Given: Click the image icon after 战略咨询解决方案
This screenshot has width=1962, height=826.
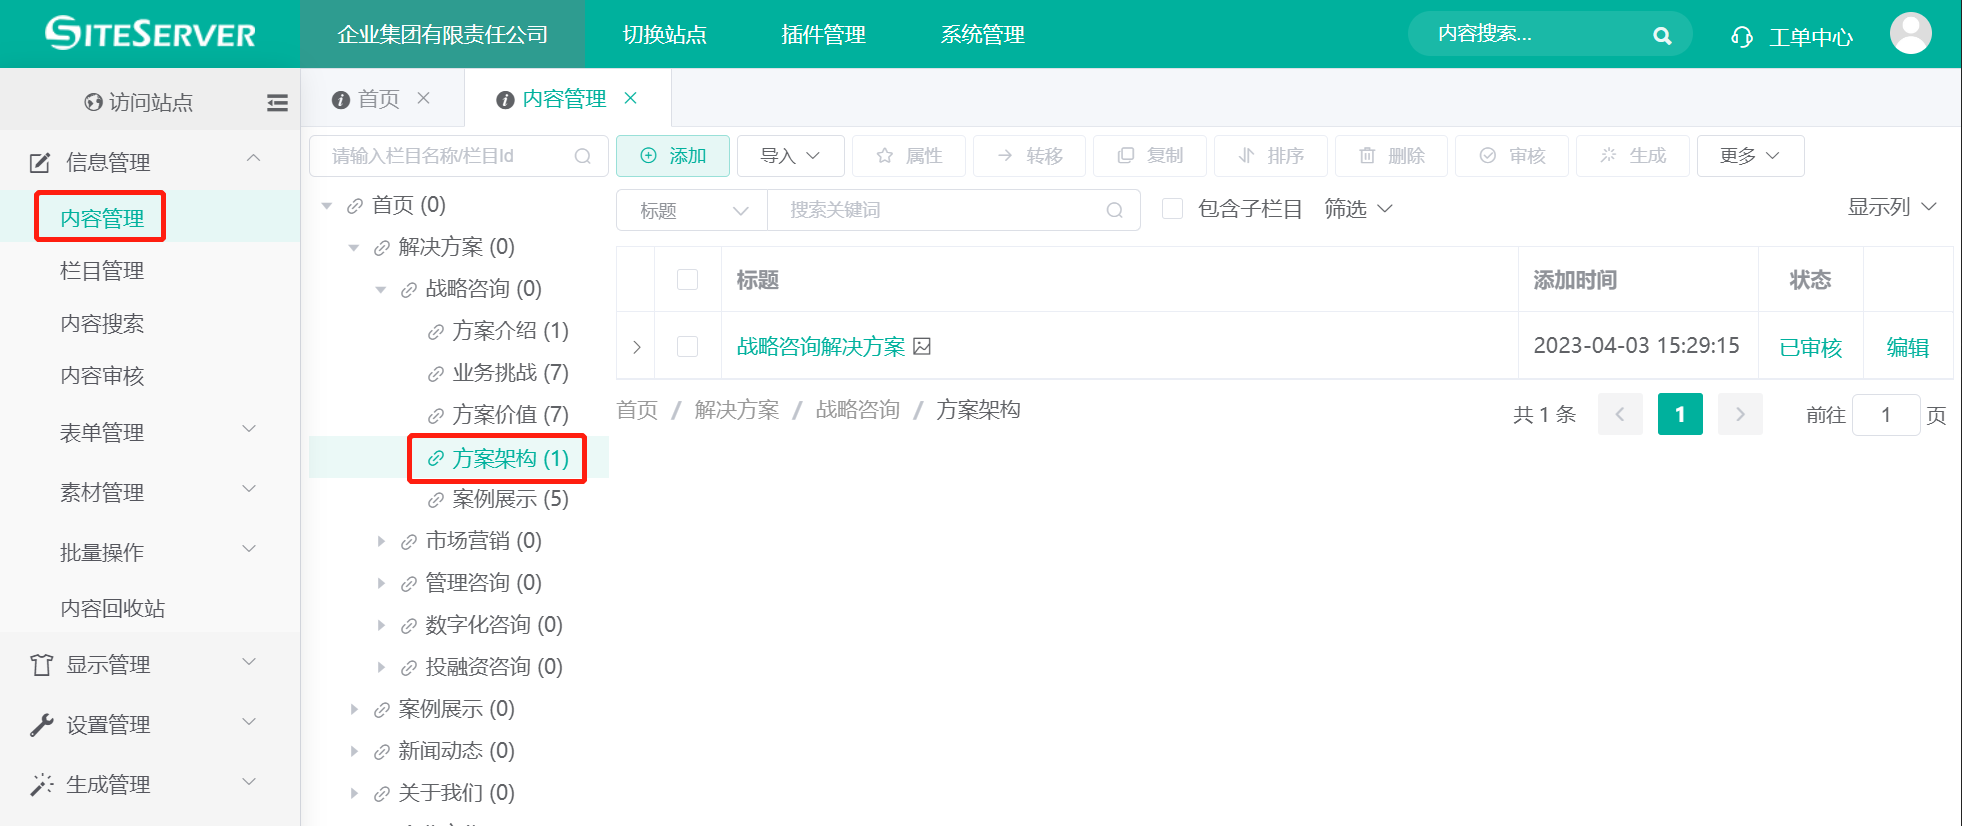Looking at the screenshot, I should pyautogui.click(x=922, y=346).
